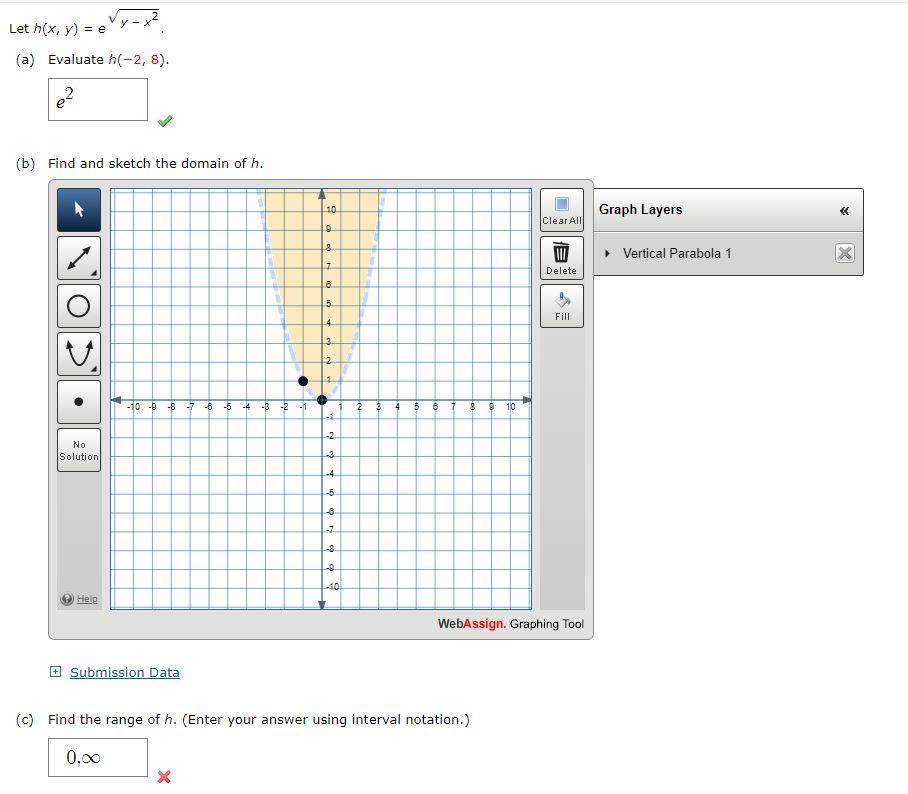Viewport: 908px width, 794px height.
Task: Click the answer box containing e²
Action: click(97, 99)
